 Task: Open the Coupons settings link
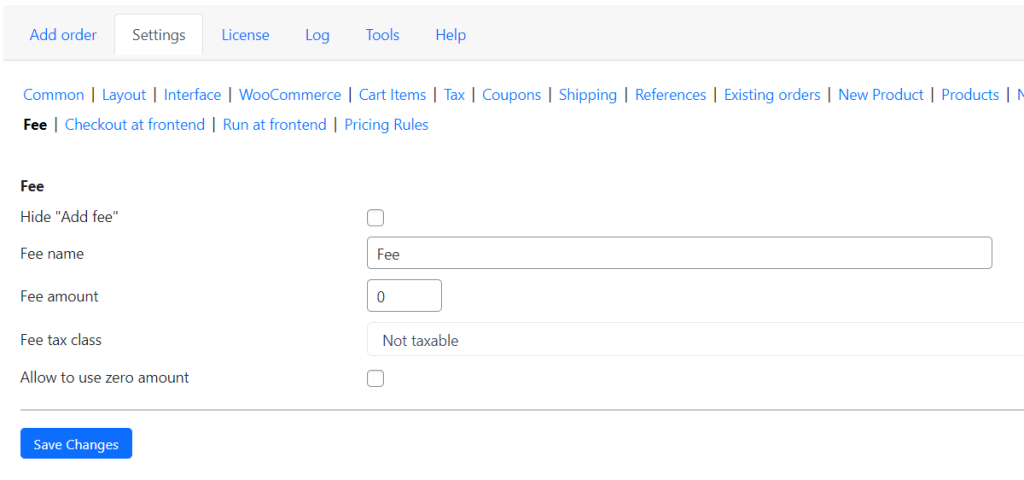click(x=511, y=95)
